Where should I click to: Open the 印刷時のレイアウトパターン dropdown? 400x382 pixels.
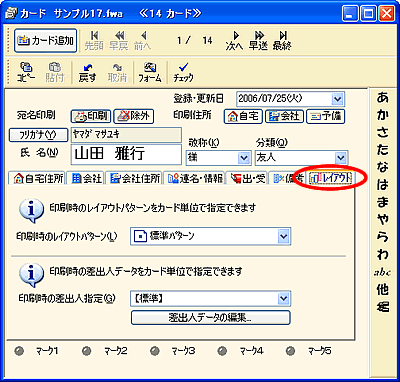(283, 236)
